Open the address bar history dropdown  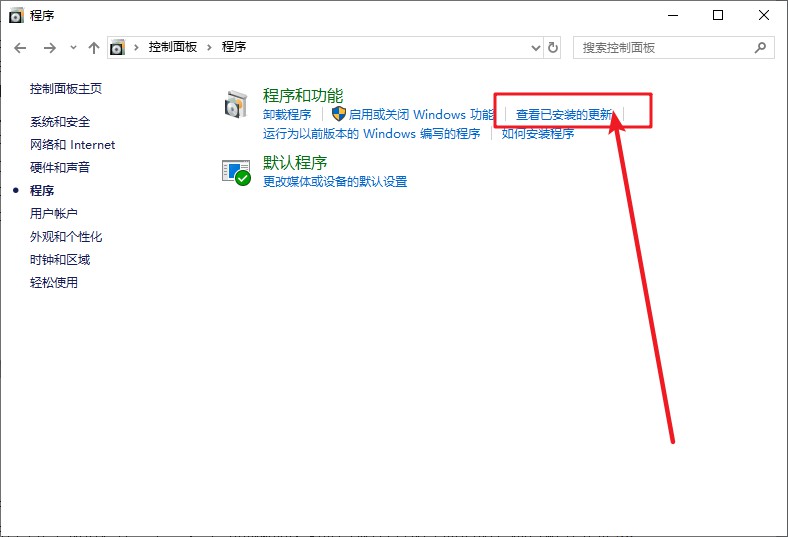pyautogui.click(x=536, y=48)
